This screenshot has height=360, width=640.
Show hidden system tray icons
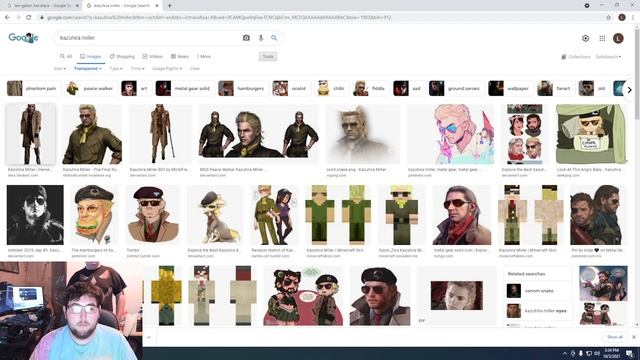pyautogui.click(x=565, y=353)
